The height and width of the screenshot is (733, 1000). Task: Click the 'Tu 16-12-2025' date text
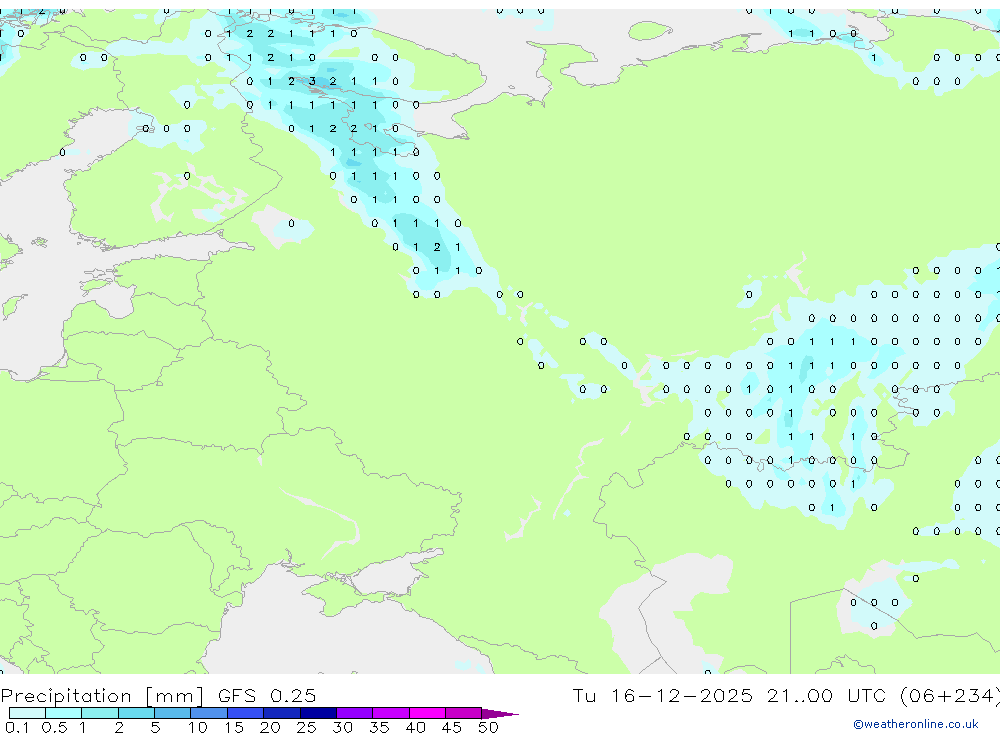point(663,695)
